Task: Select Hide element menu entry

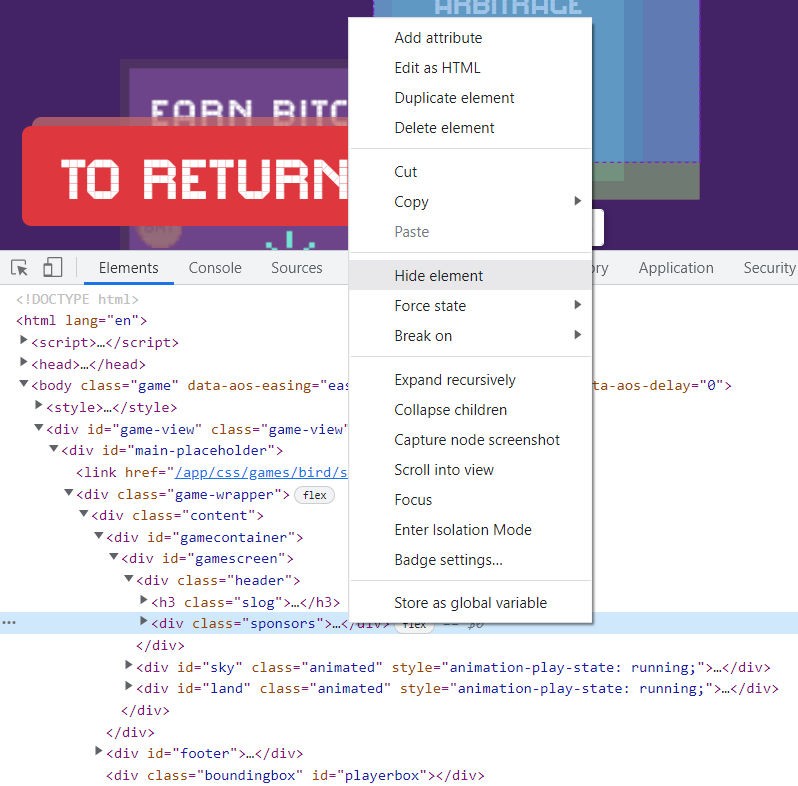Action: [470, 275]
